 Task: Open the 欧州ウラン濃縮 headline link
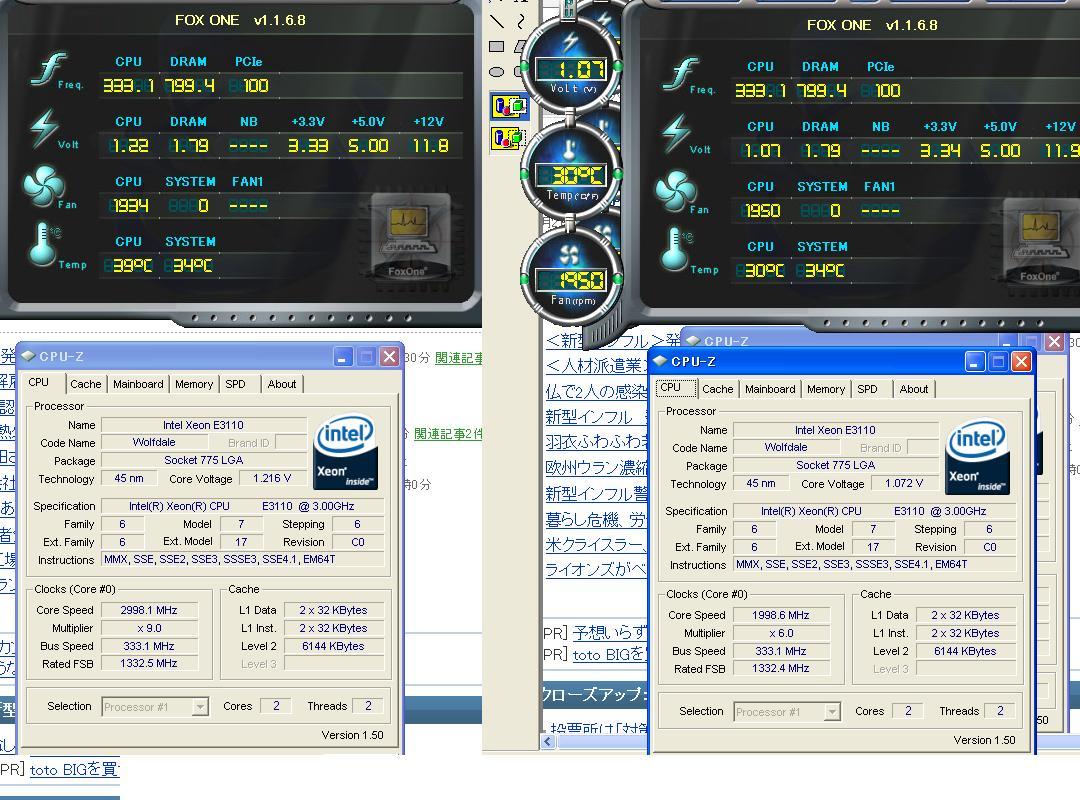(596, 467)
